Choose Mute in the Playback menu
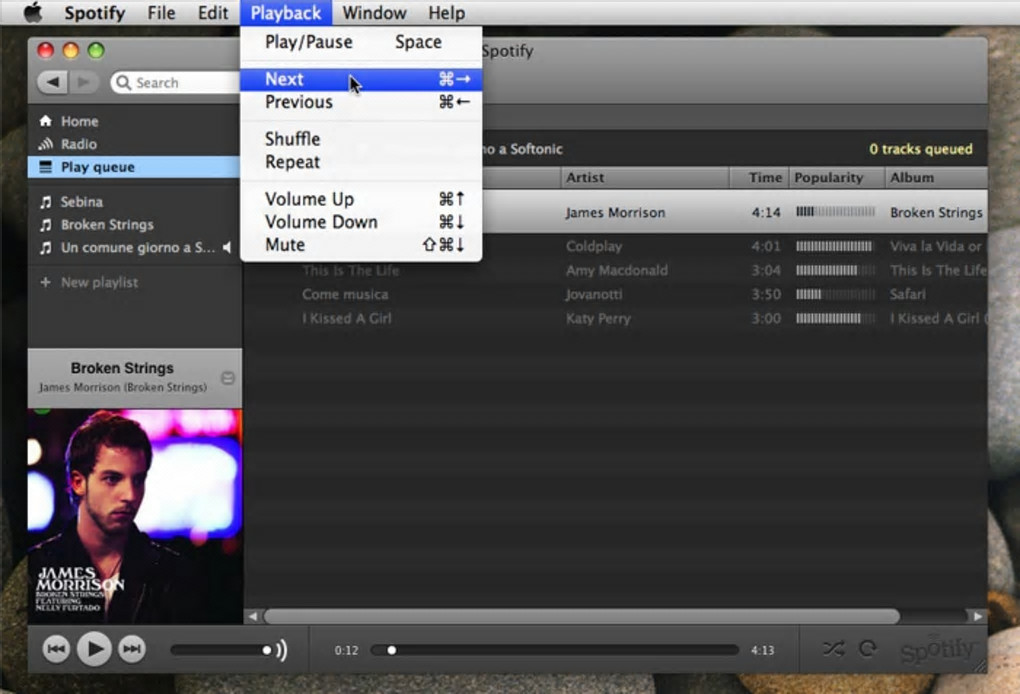 click(x=361, y=245)
